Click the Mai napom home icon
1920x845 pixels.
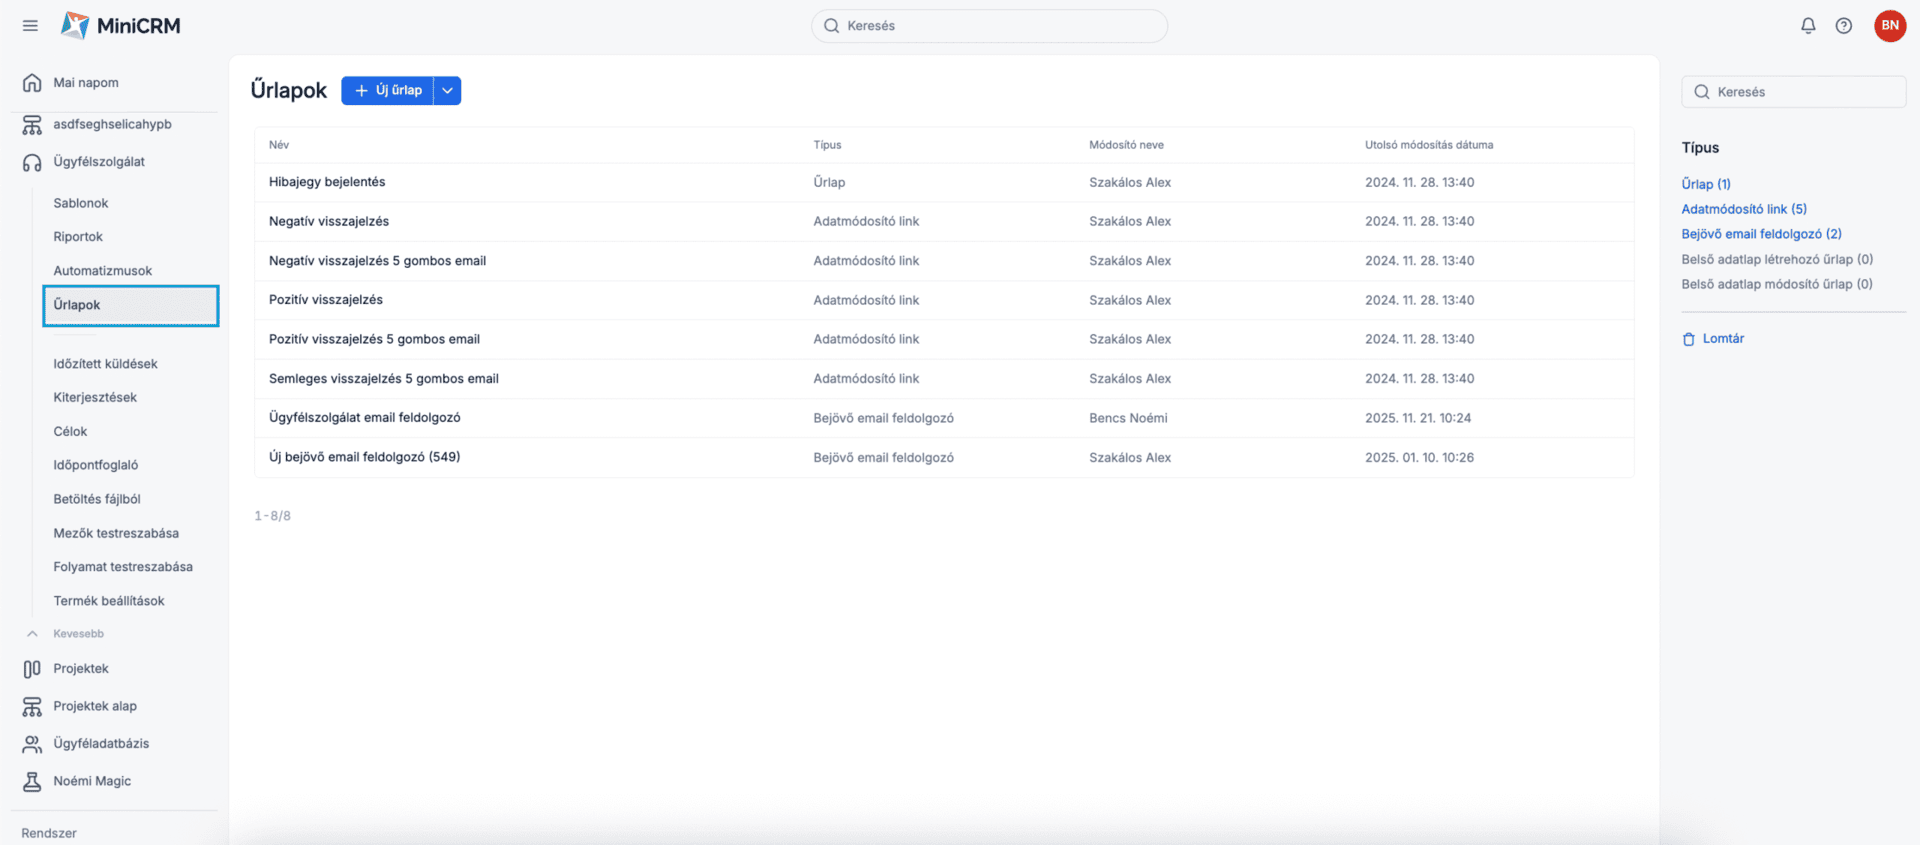click(32, 83)
